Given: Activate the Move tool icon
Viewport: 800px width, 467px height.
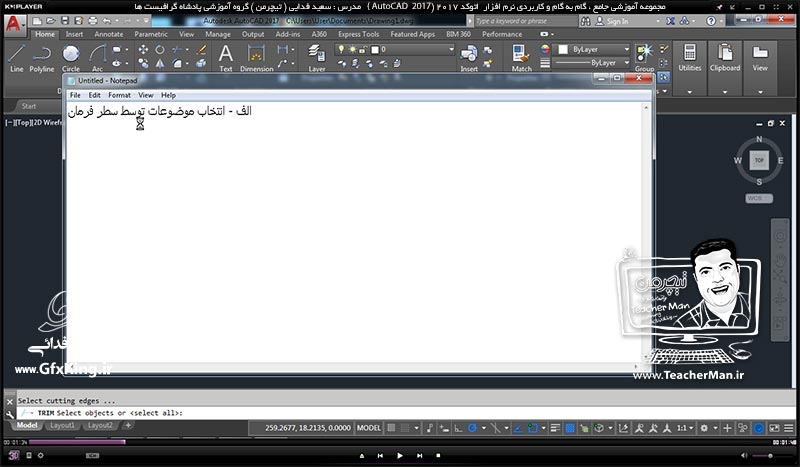Looking at the screenshot, I should [143, 50].
